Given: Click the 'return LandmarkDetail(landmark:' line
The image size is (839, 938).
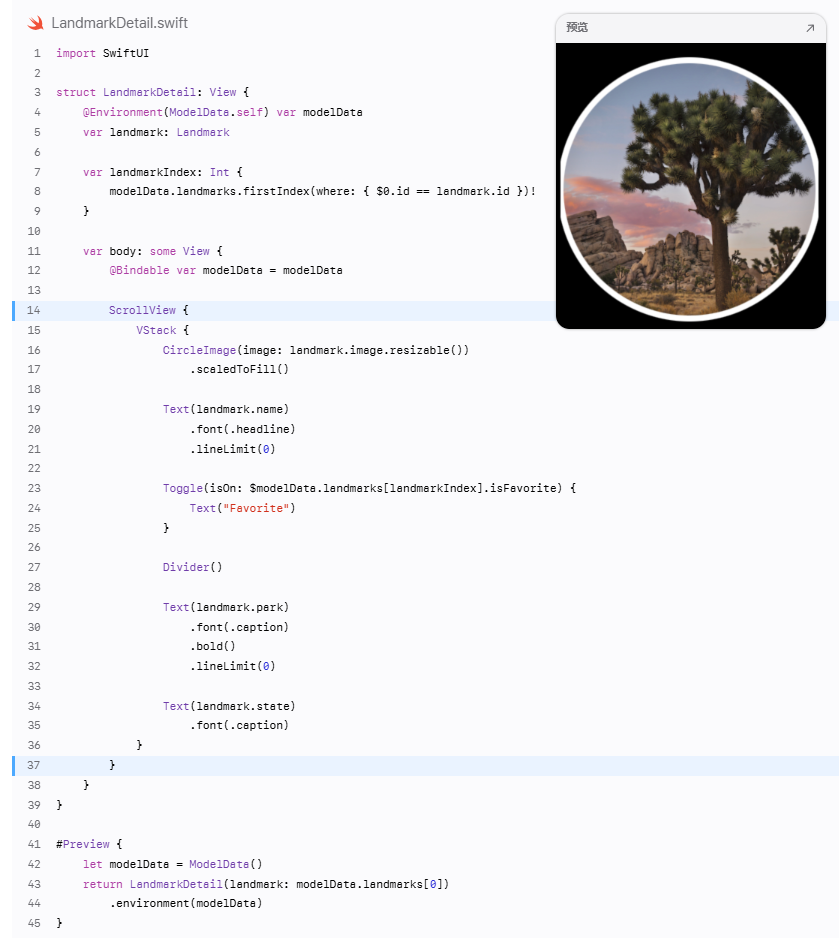Looking at the screenshot, I should pyautogui.click(x=266, y=884).
